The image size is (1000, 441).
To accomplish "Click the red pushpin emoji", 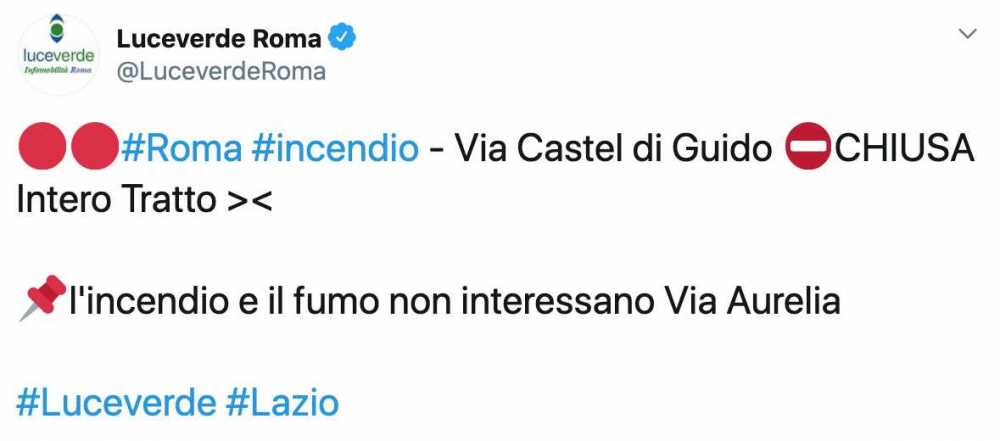I will [41, 300].
